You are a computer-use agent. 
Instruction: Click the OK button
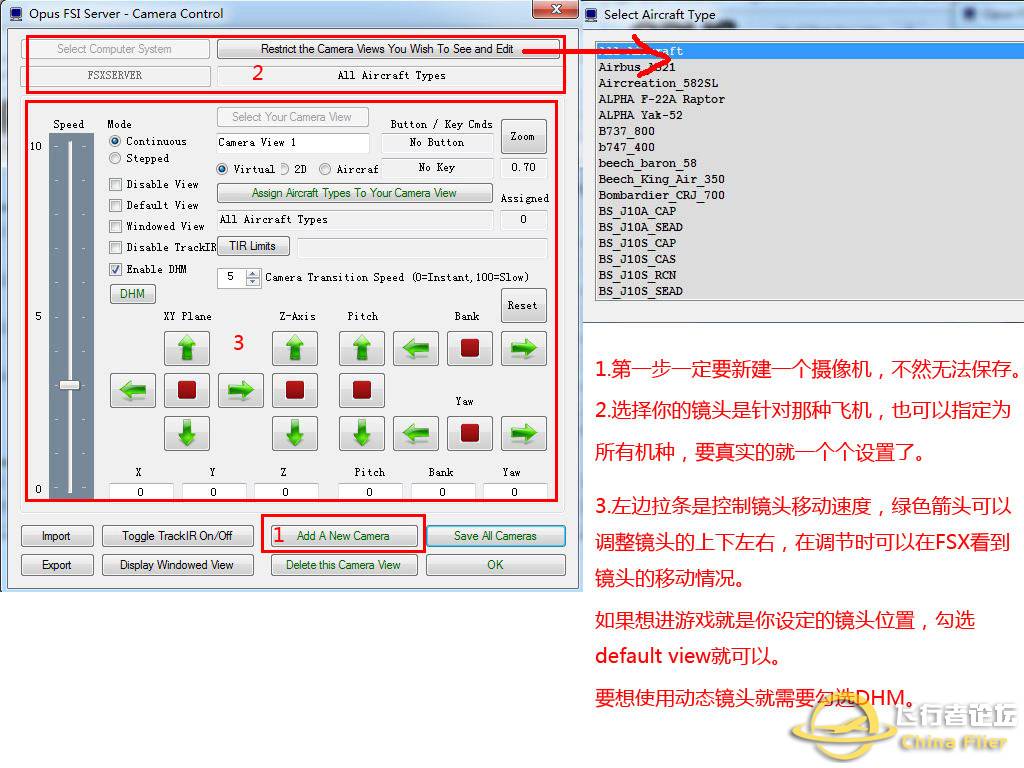[496, 565]
